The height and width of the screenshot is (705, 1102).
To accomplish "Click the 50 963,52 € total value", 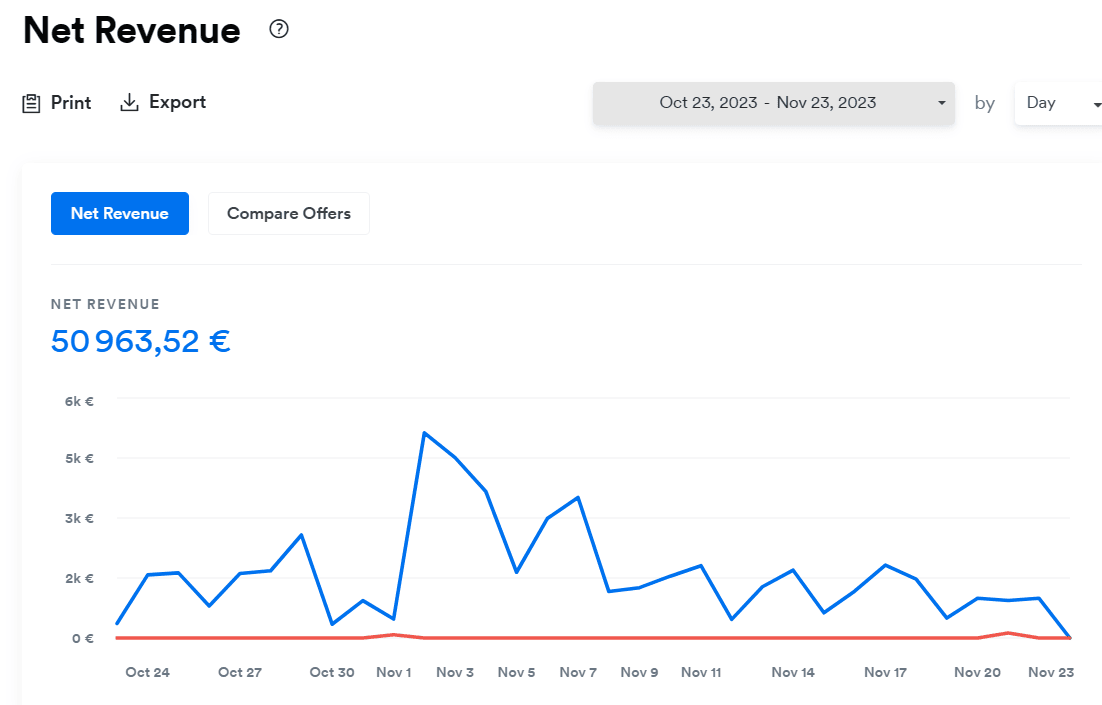I will coord(141,342).
